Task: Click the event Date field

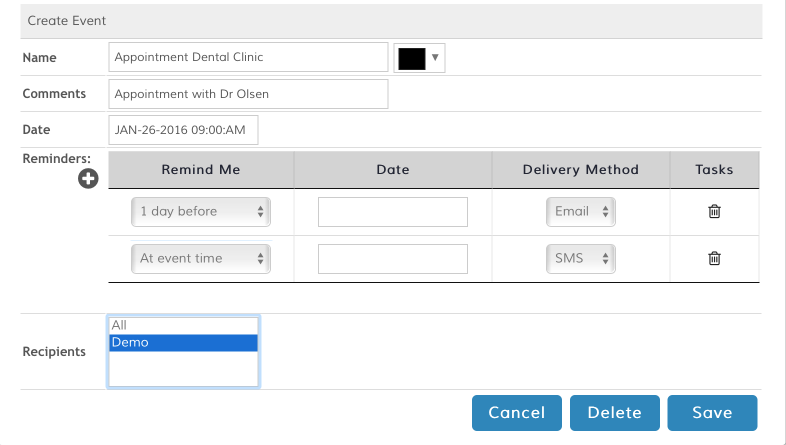Action: coord(183,130)
